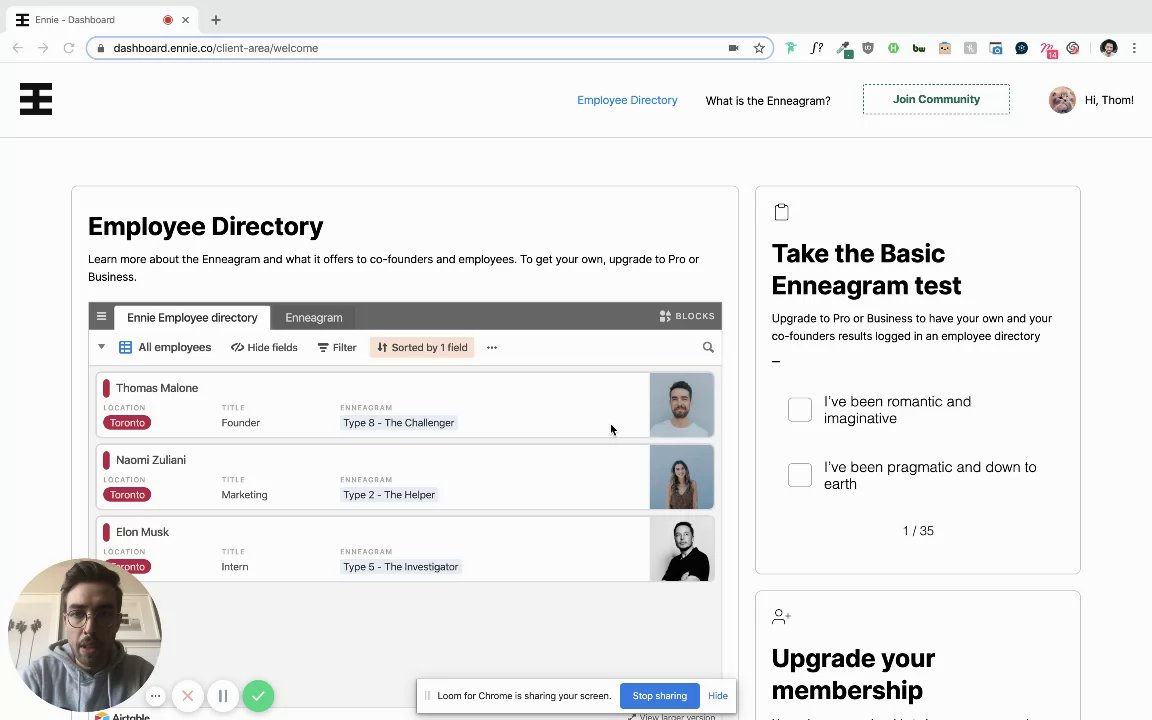This screenshot has width=1152, height=720.
Task: Open a new browser tab with plus icon
Action: [x=215, y=20]
